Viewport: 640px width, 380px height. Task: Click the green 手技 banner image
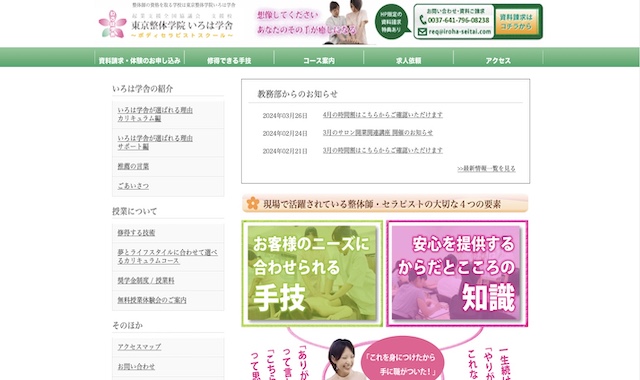(312, 273)
